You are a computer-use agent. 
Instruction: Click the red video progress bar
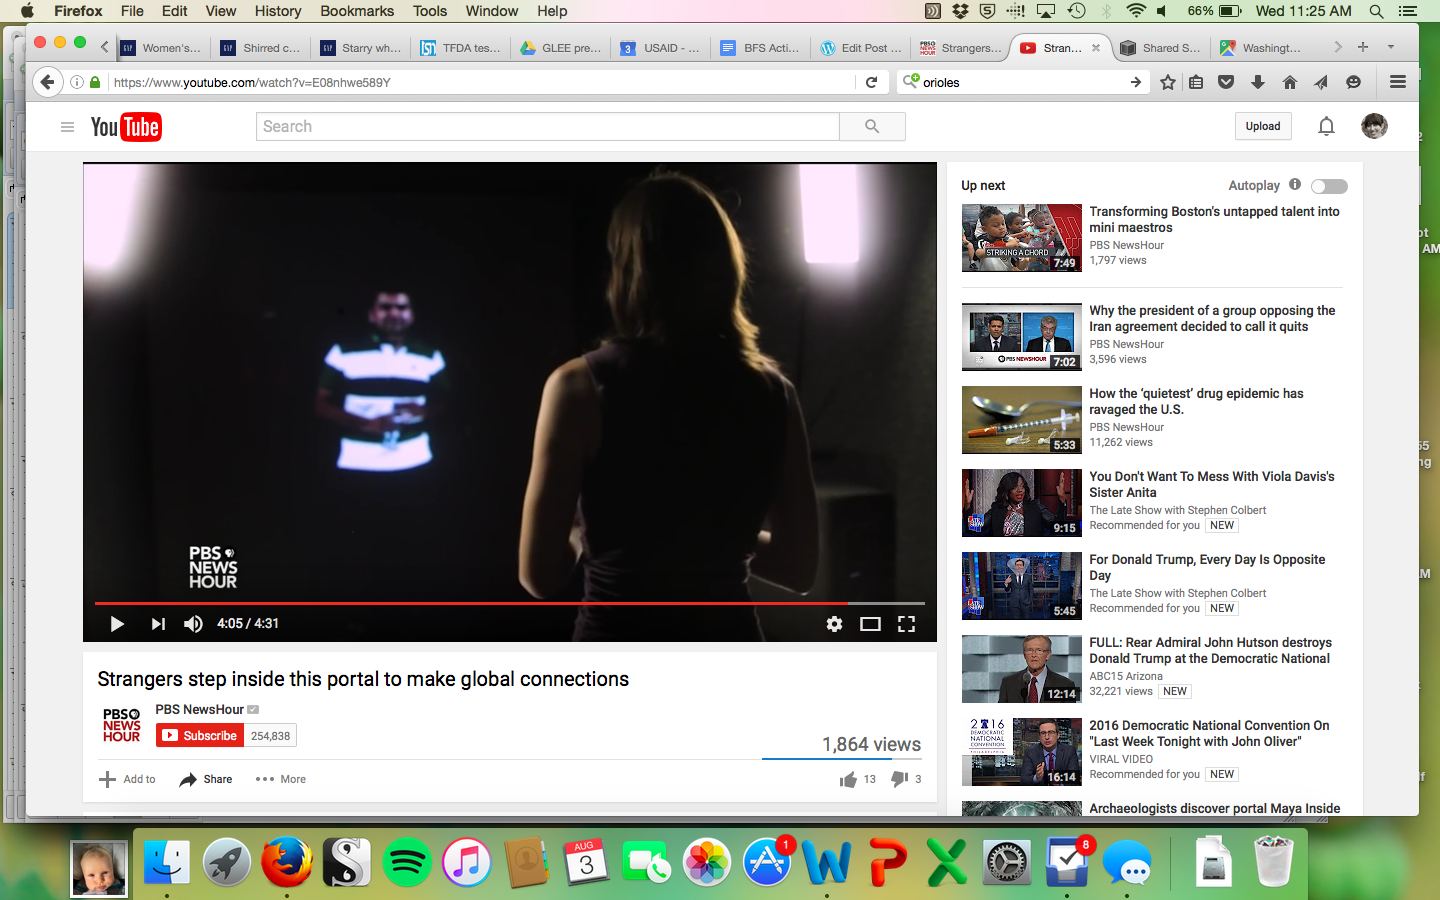(470, 604)
